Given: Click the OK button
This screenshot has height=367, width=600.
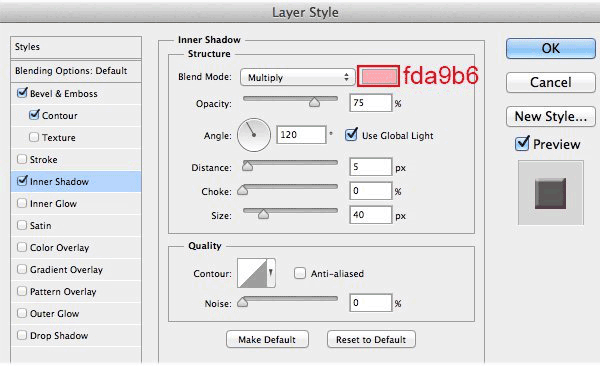Looking at the screenshot, I should click(x=551, y=48).
